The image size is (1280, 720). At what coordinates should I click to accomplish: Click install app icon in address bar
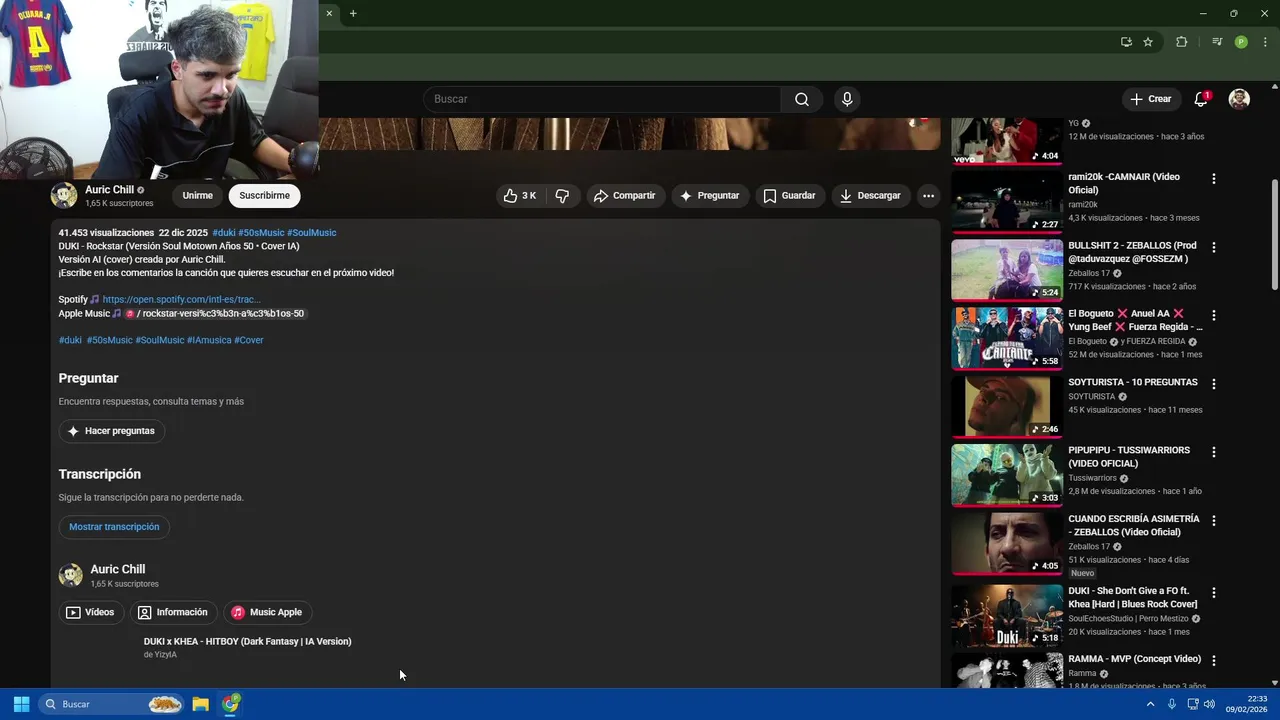coord(1126,42)
